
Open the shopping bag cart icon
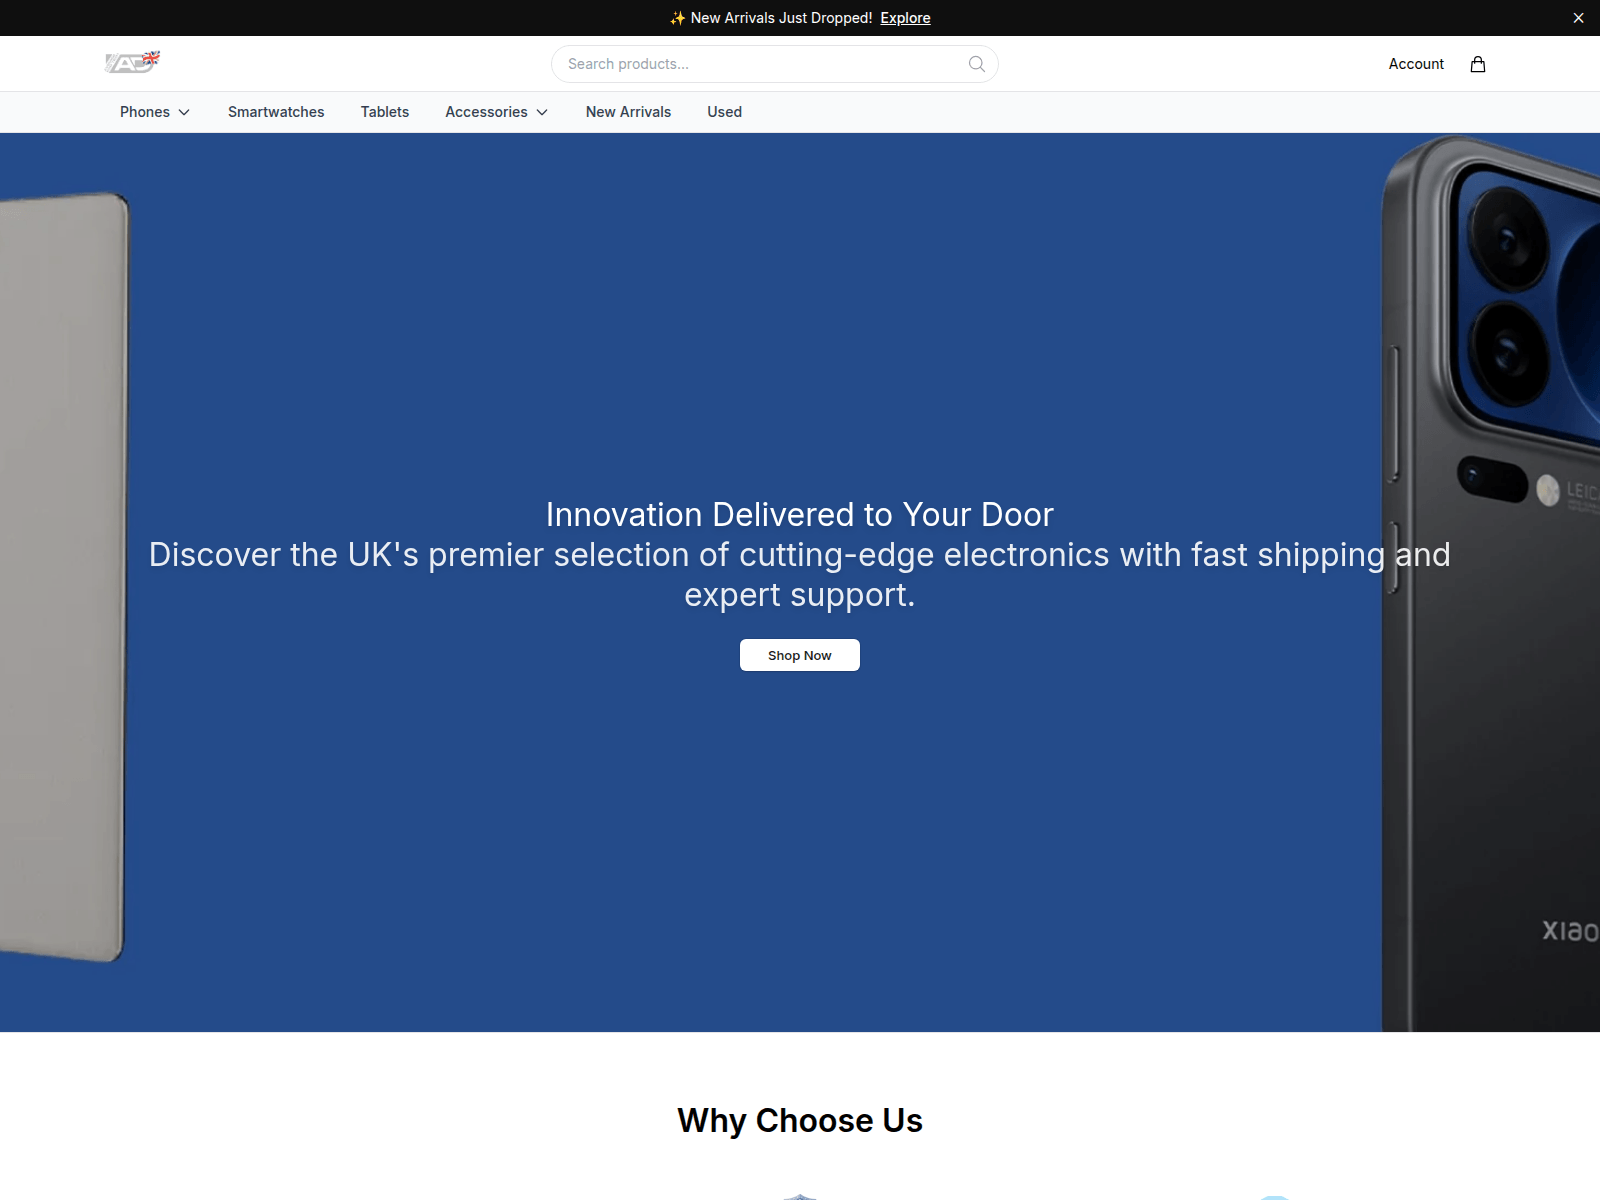[x=1478, y=64]
